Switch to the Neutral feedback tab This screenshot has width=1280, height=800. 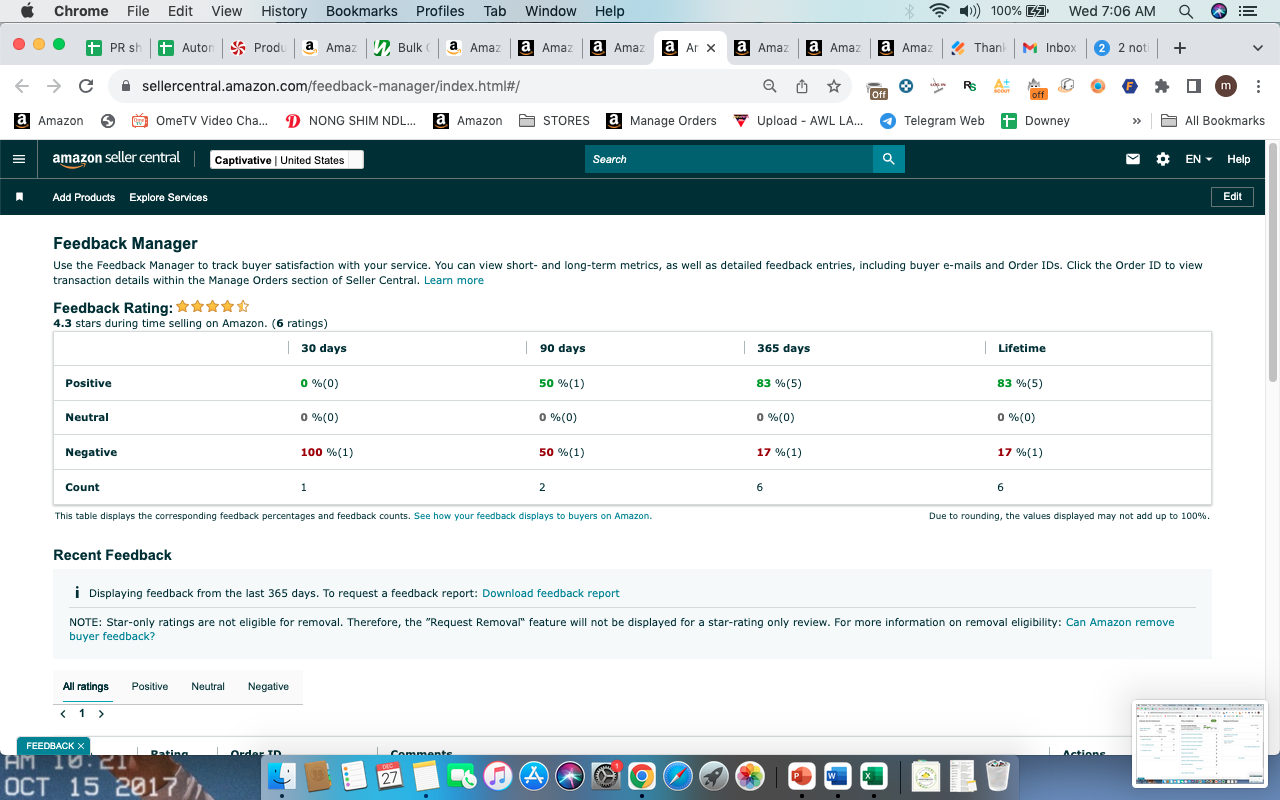[208, 687]
